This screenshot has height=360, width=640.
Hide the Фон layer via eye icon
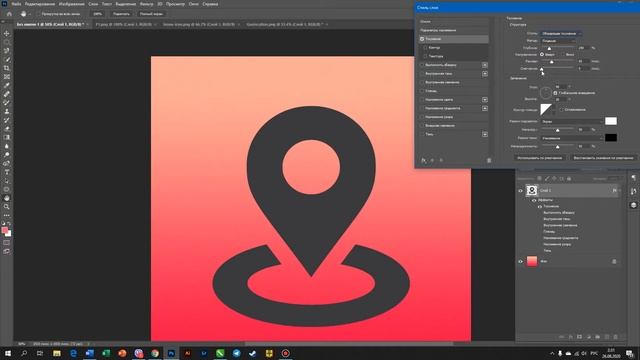520,262
